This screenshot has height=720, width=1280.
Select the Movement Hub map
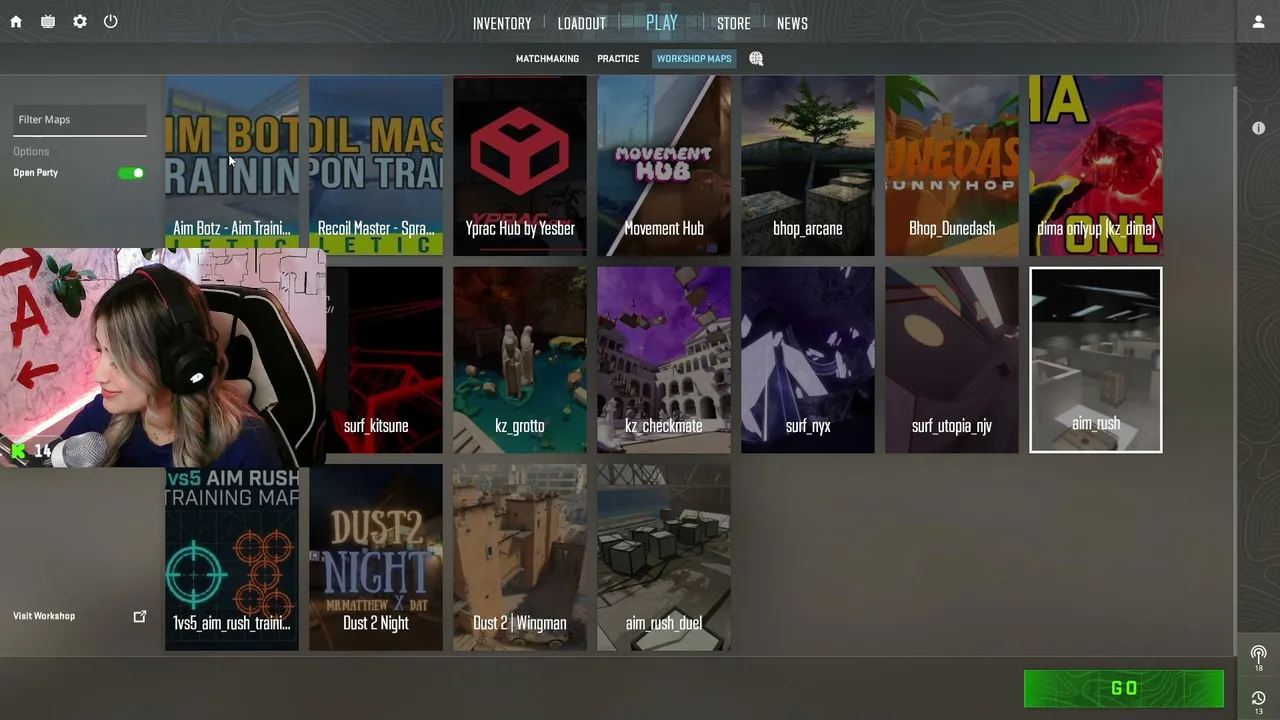click(664, 166)
